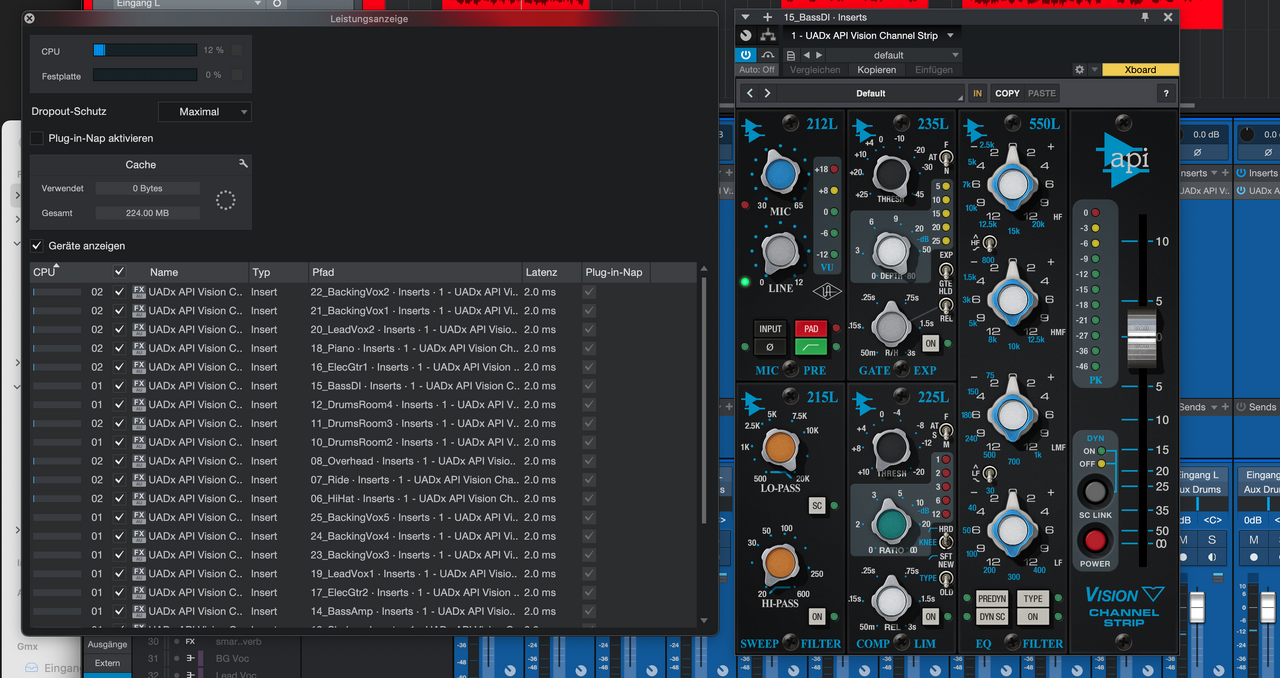Click the orange LO-PASS filter knob
1280x678 pixels.
780,450
